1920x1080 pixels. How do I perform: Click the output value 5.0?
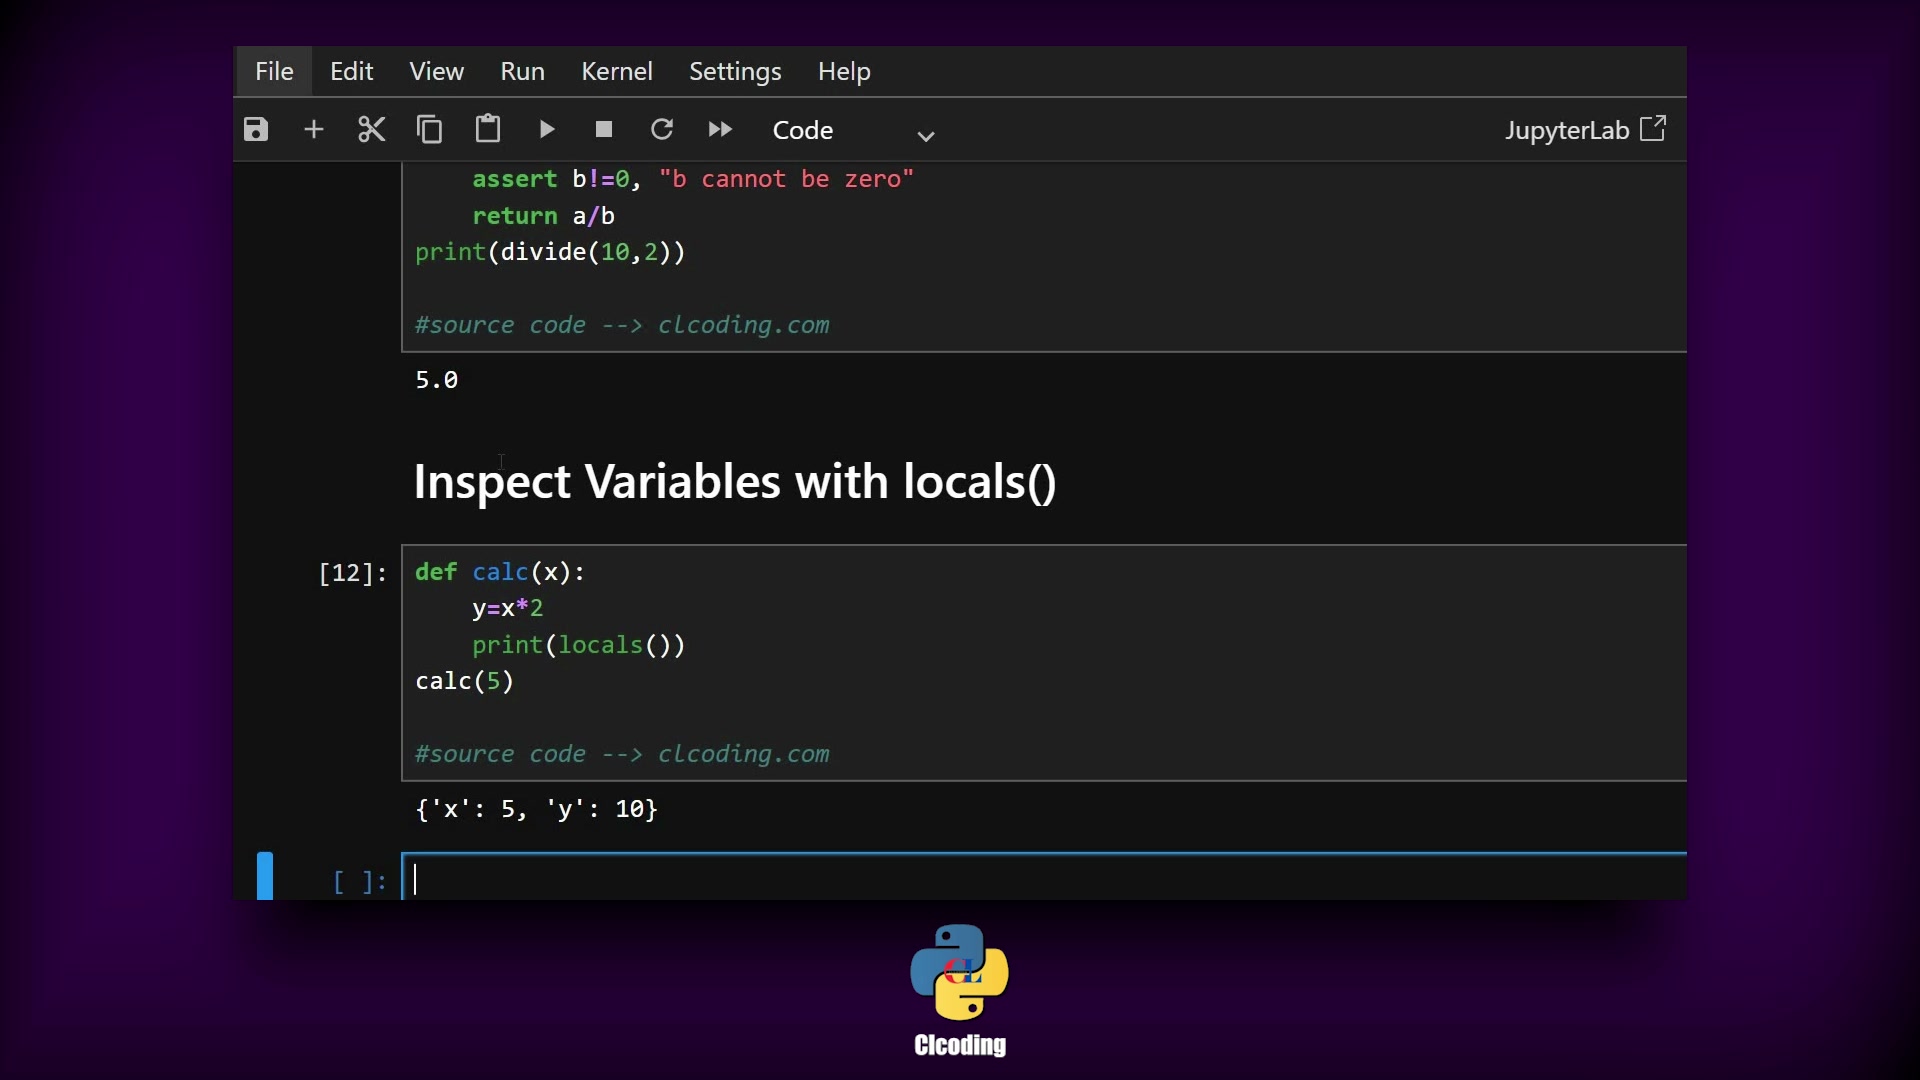pyautogui.click(x=437, y=380)
